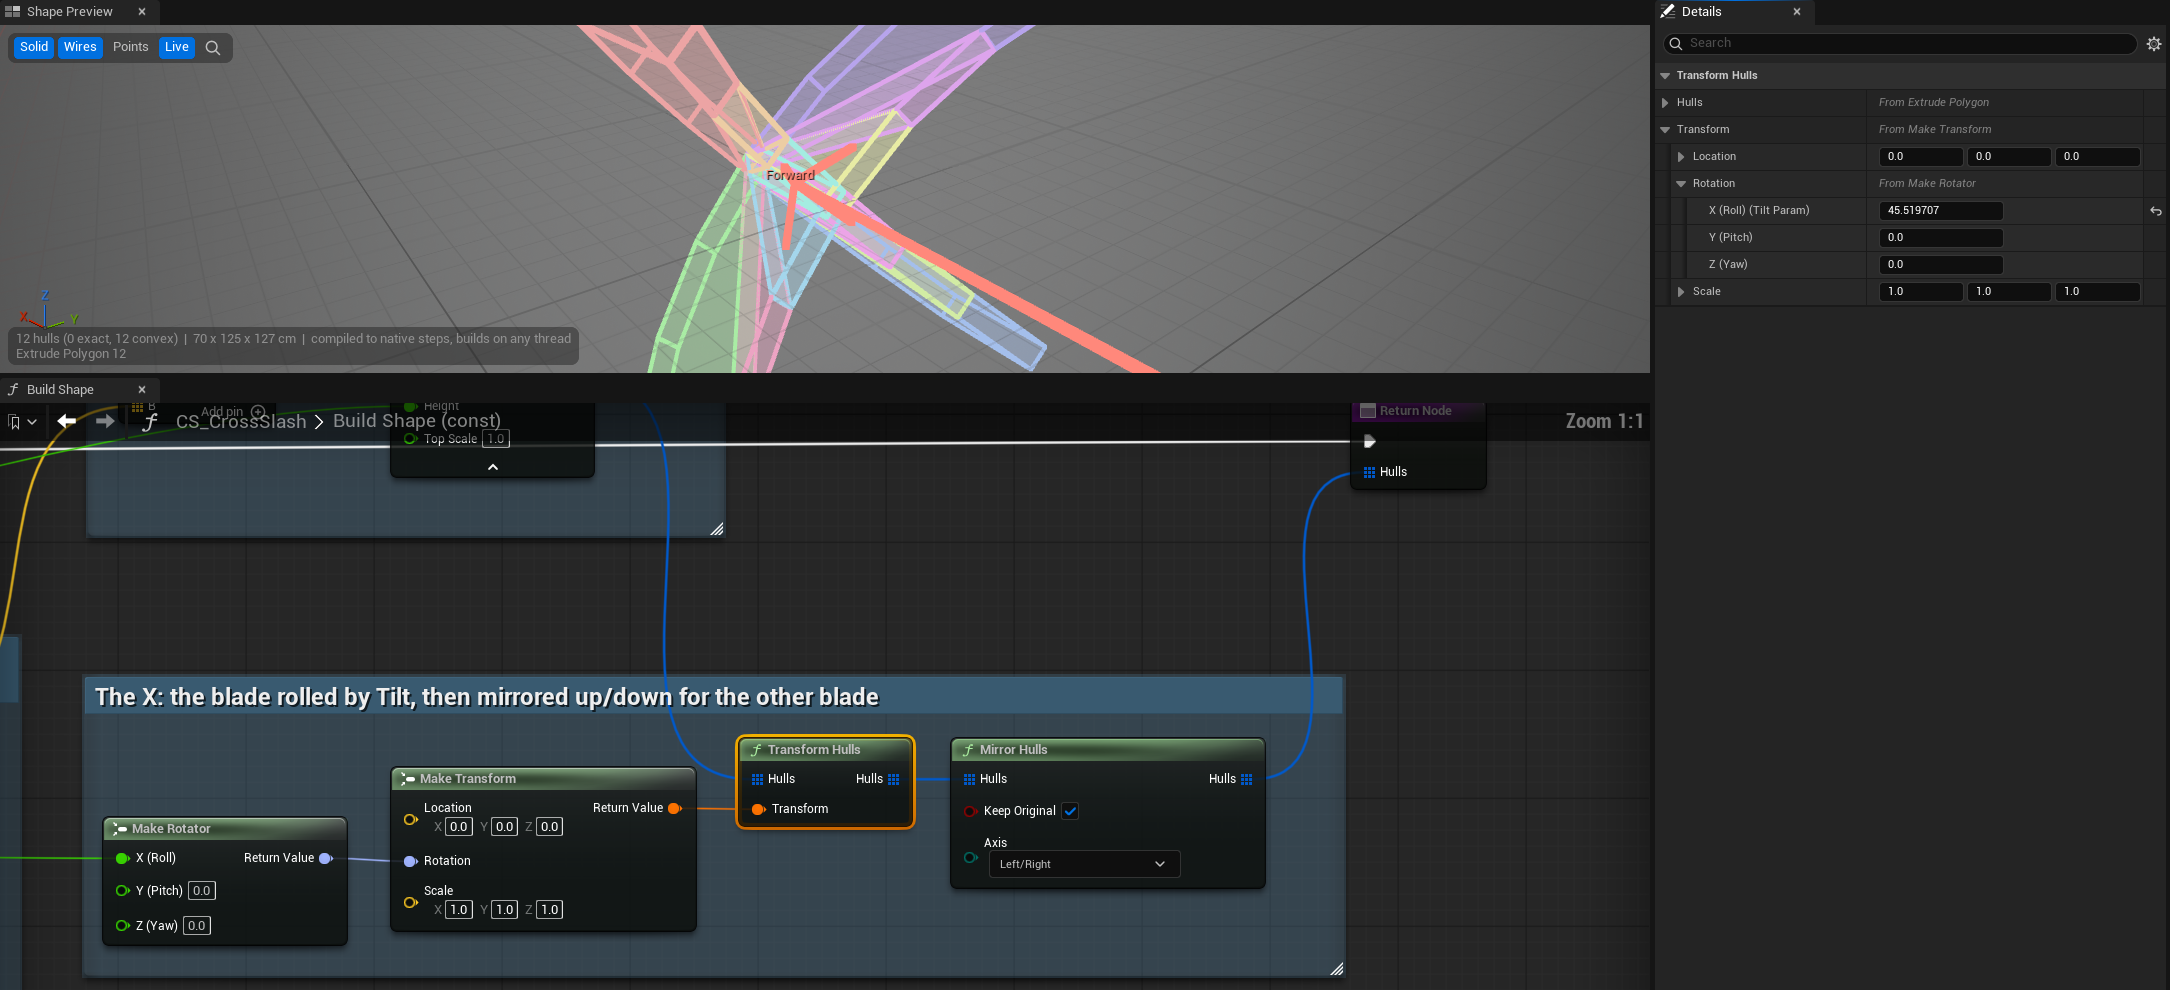This screenshot has height=990, width=2170.
Task: Collapse the node above using its chevron
Action: (492, 467)
